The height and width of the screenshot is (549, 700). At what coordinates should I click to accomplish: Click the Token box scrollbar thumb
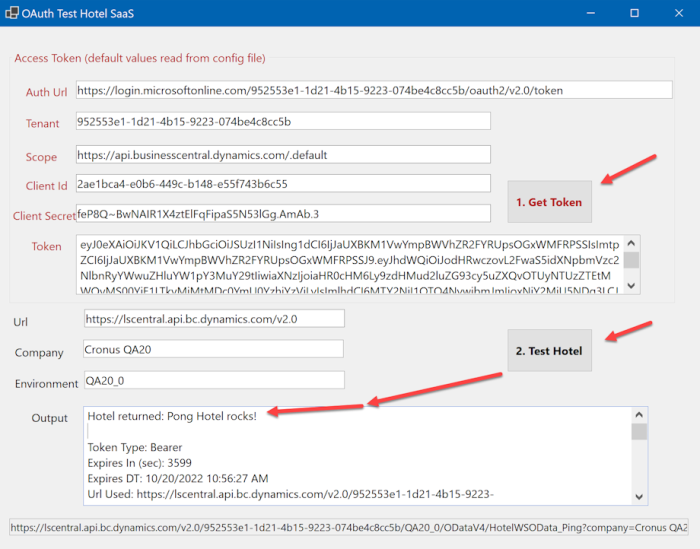(x=631, y=260)
